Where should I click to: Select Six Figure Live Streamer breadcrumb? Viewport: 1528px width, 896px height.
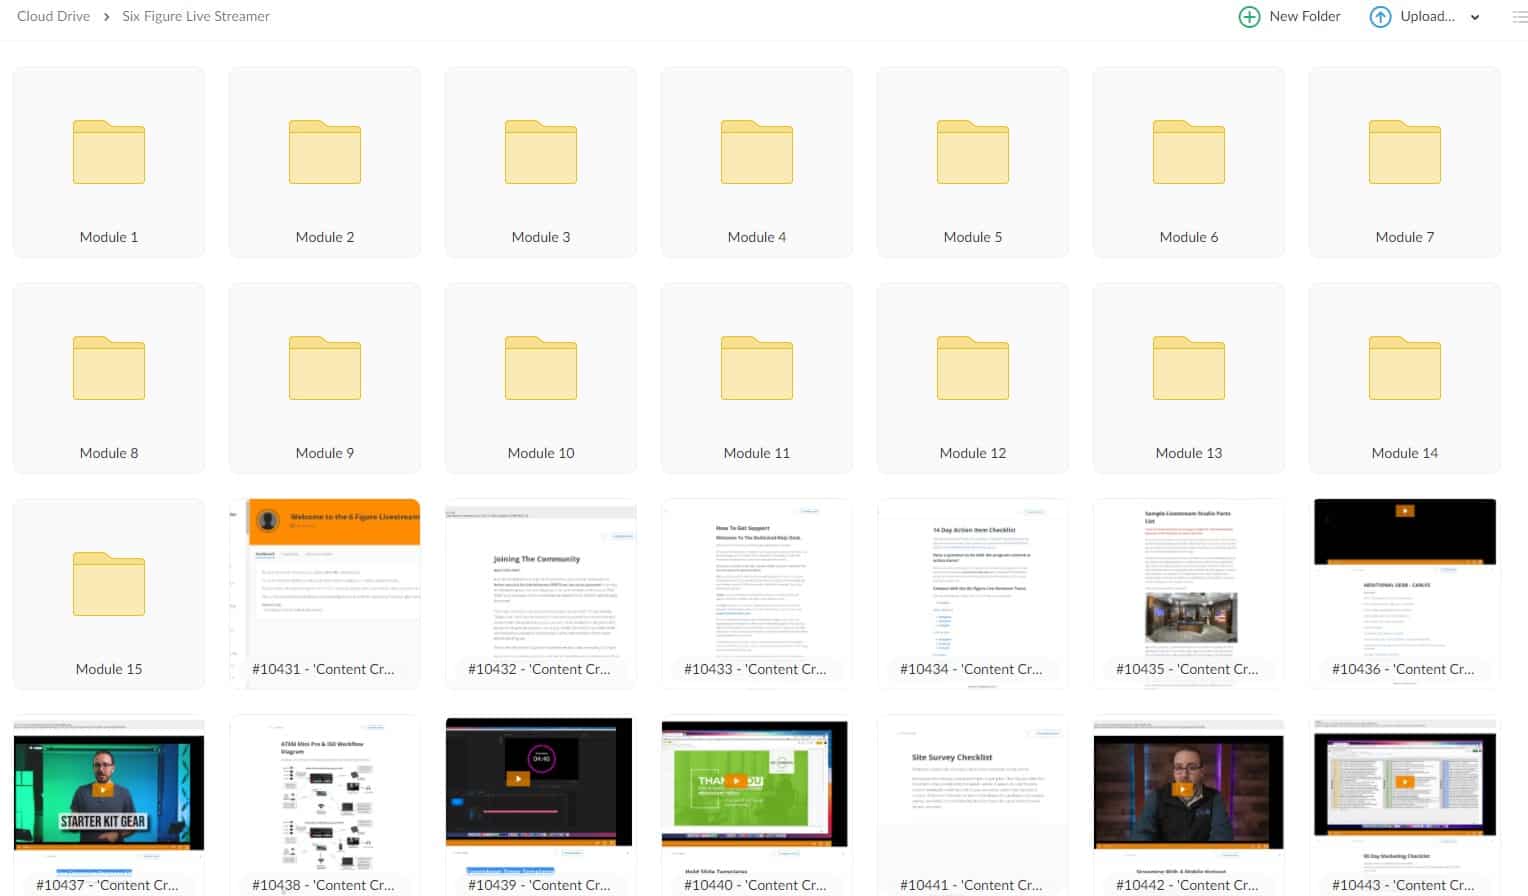pyautogui.click(x=196, y=17)
